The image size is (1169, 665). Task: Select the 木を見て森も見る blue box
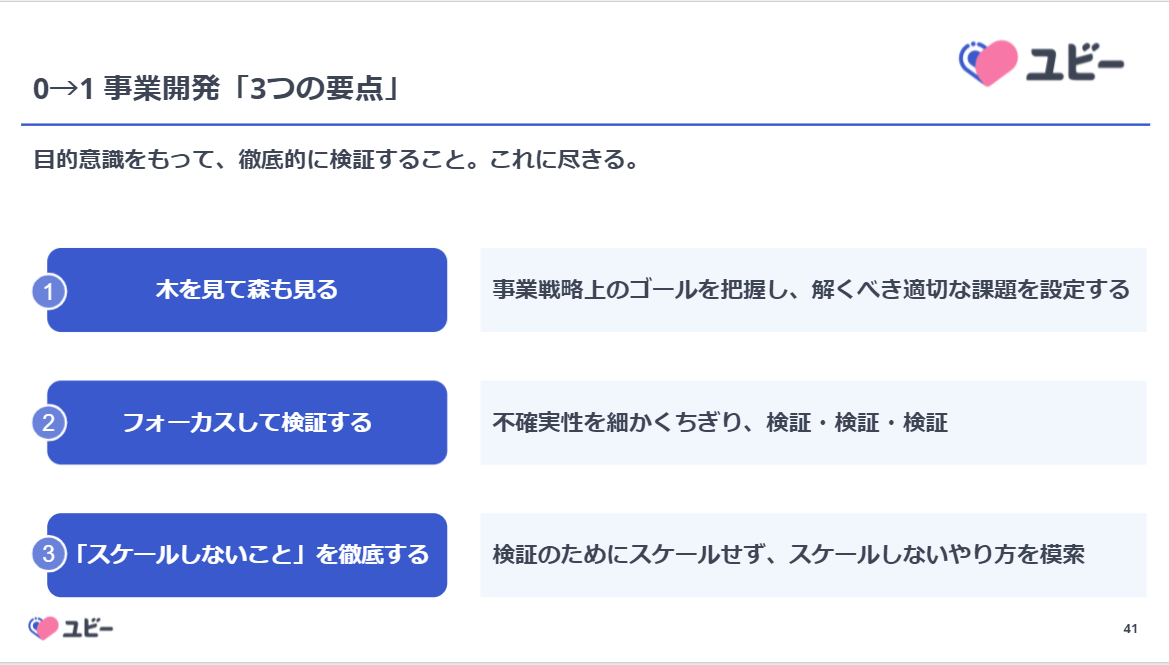[x=247, y=290]
